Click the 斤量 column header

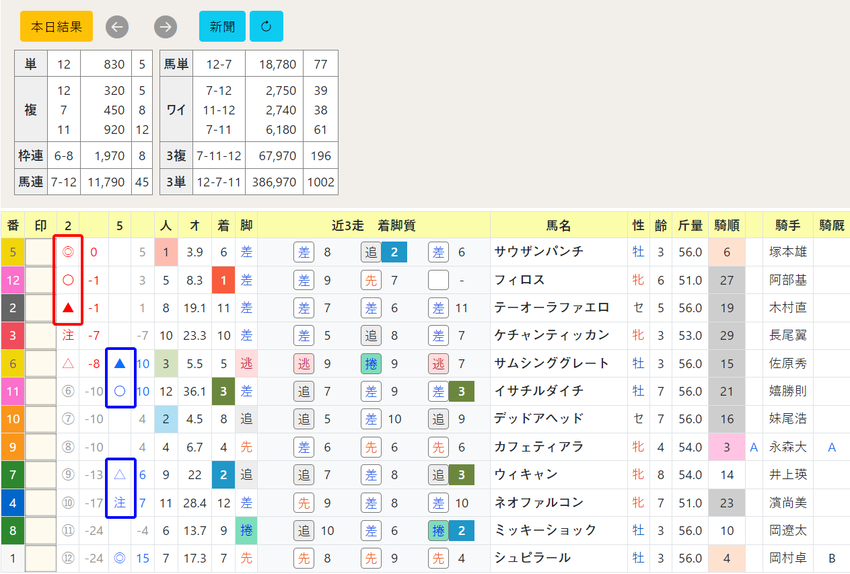pos(690,225)
